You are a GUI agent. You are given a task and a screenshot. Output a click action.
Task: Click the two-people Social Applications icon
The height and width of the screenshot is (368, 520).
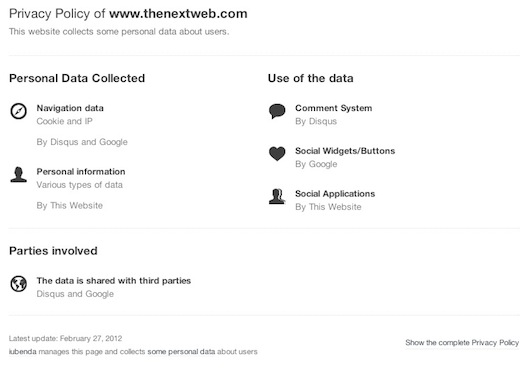(277, 196)
